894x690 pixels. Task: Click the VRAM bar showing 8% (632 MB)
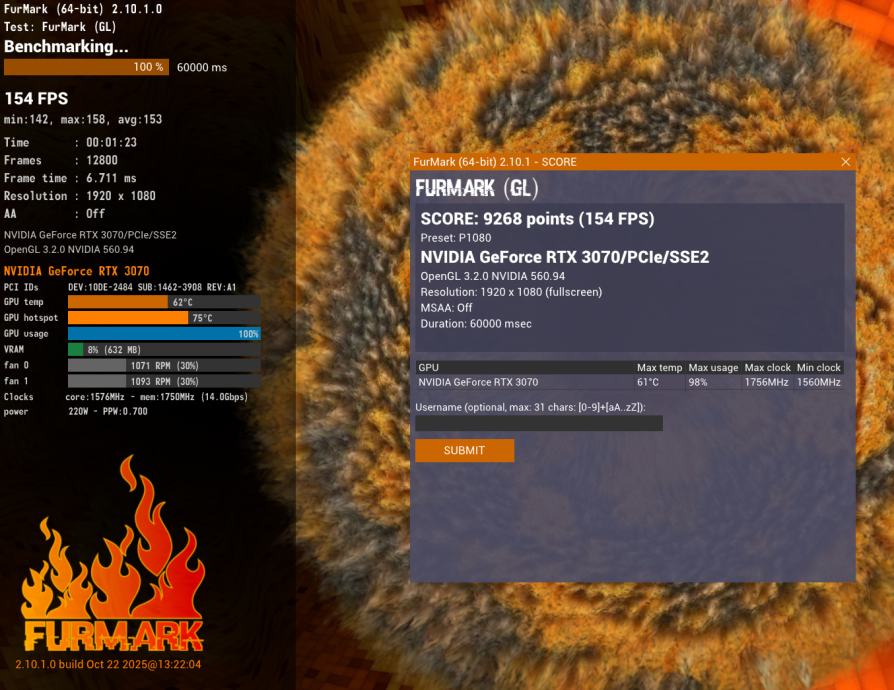(x=164, y=350)
